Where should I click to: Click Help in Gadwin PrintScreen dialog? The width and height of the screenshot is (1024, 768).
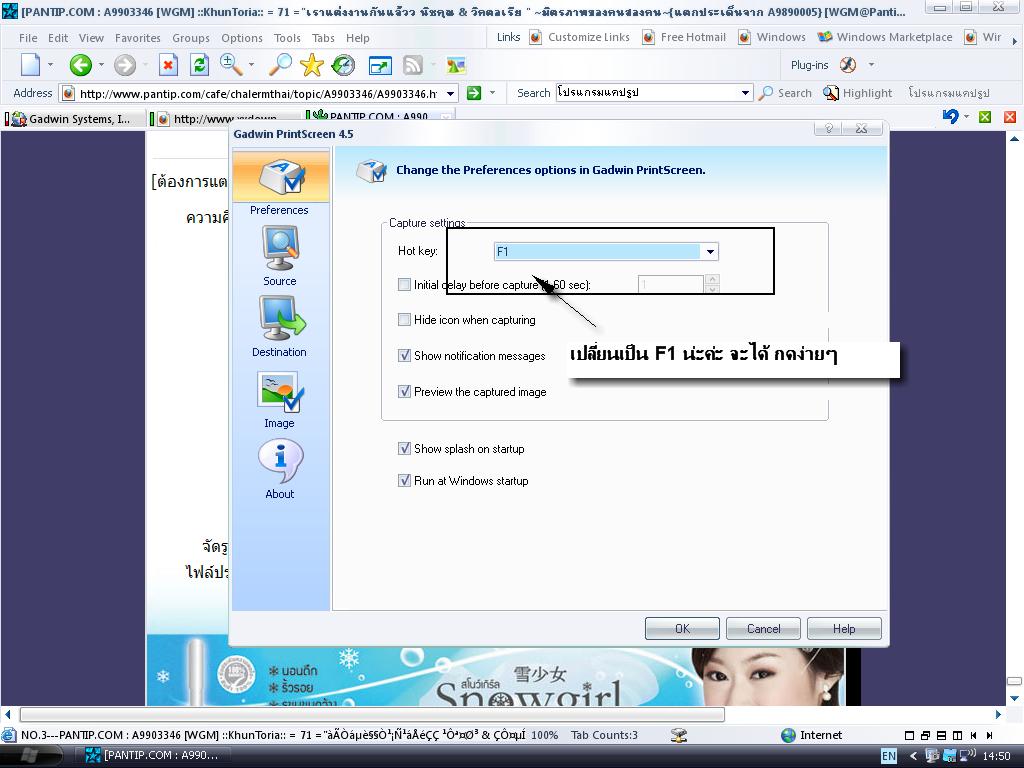[x=844, y=628]
